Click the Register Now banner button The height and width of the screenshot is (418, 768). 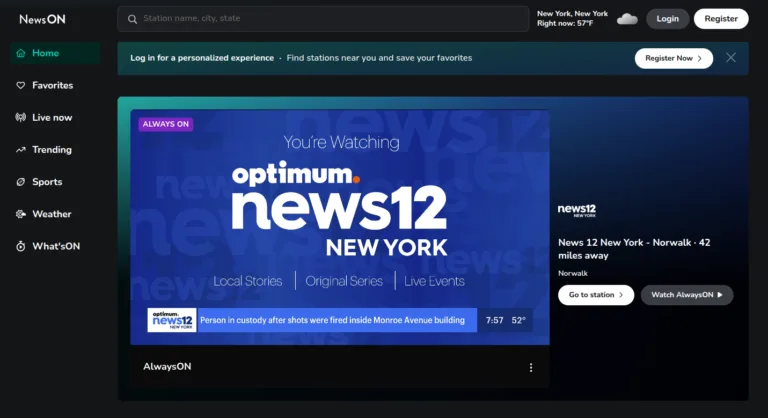(x=674, y=58)
